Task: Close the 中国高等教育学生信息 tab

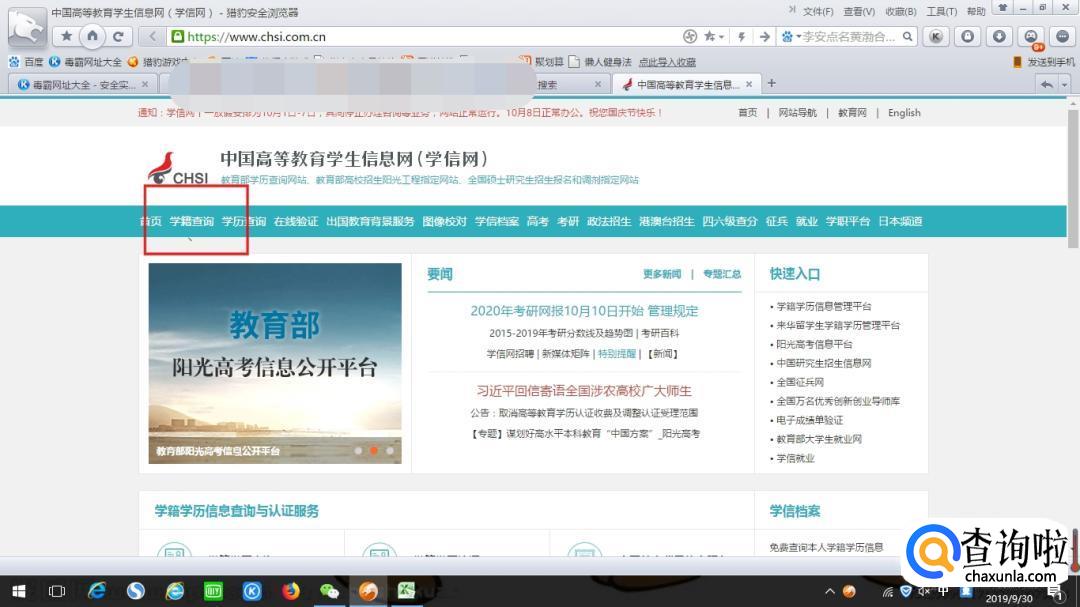Action: [x=749, y=84]
